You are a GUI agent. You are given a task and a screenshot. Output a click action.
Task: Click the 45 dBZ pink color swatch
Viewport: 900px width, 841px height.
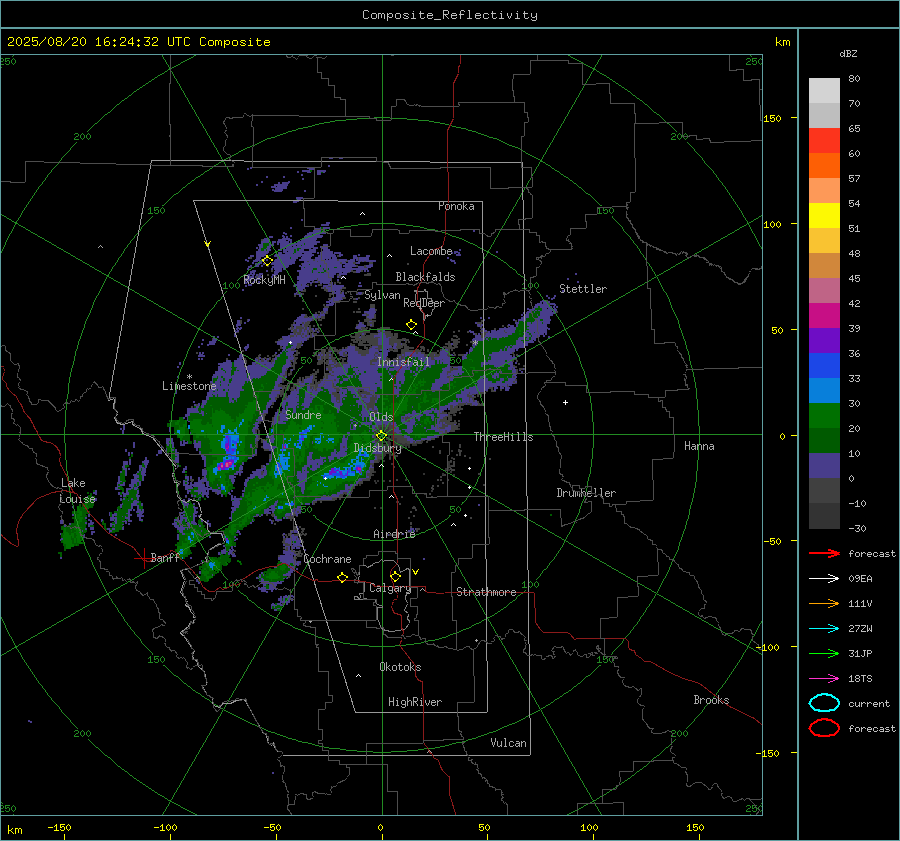[x=824, y=290]
